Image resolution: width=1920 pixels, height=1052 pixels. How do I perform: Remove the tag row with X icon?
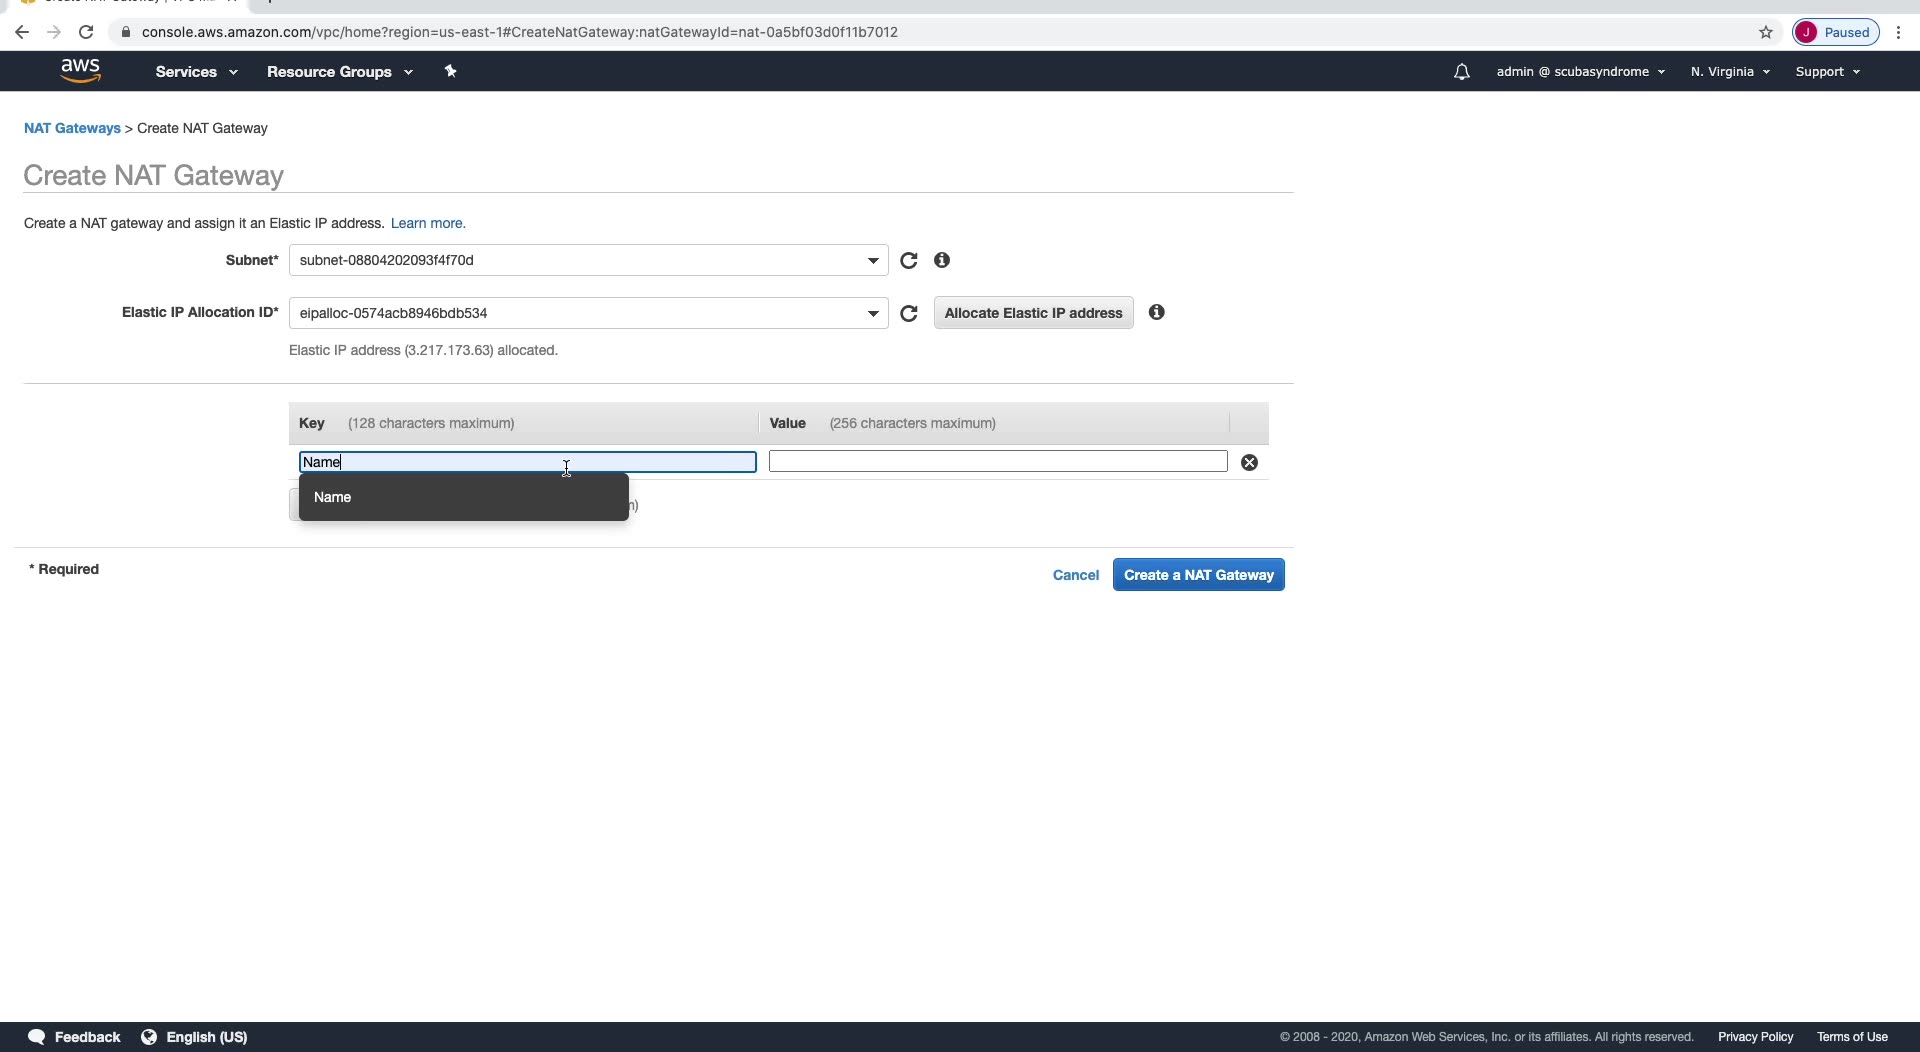(1249, 462)
